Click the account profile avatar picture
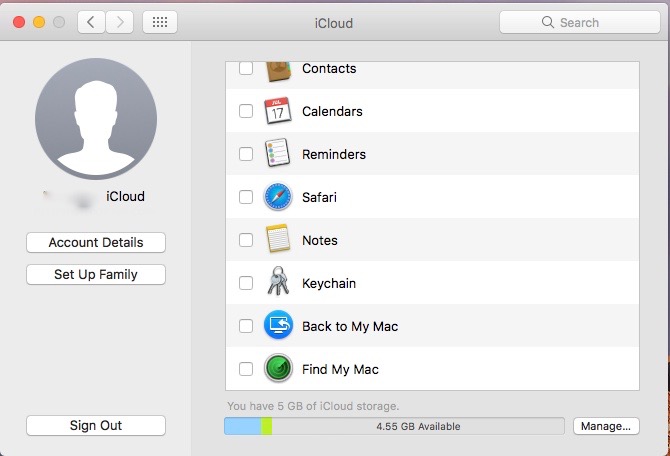 (x=96, y=119)
